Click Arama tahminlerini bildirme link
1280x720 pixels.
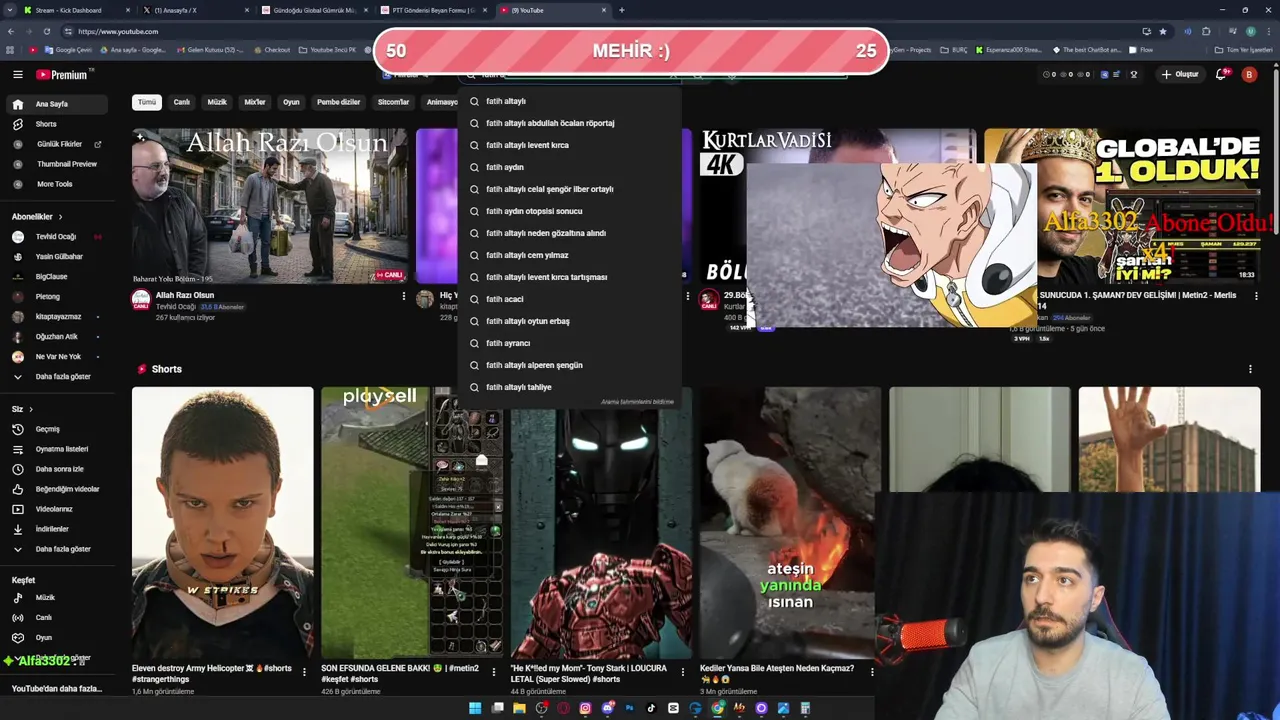(x=637, y=402)
